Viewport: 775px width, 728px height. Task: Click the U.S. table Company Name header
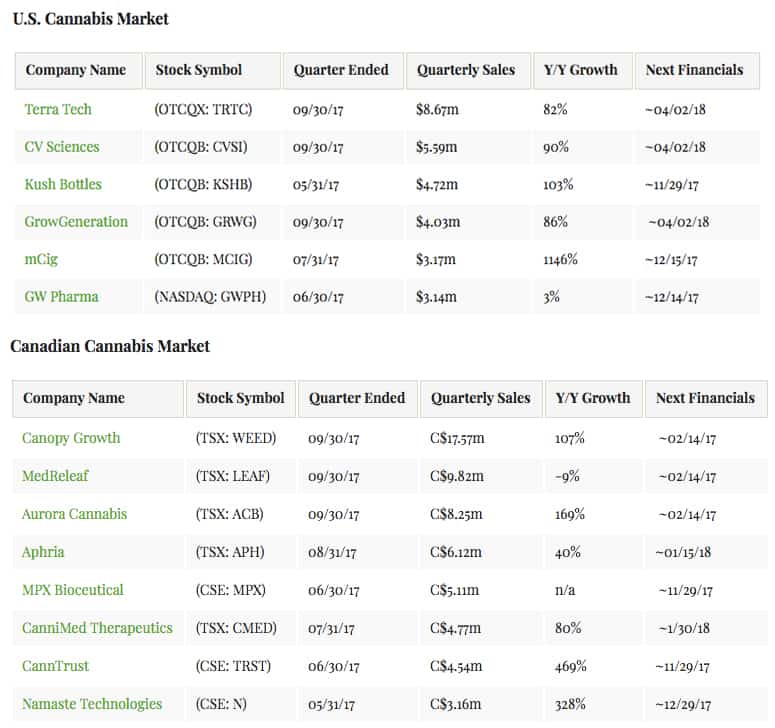pos(76,70)
